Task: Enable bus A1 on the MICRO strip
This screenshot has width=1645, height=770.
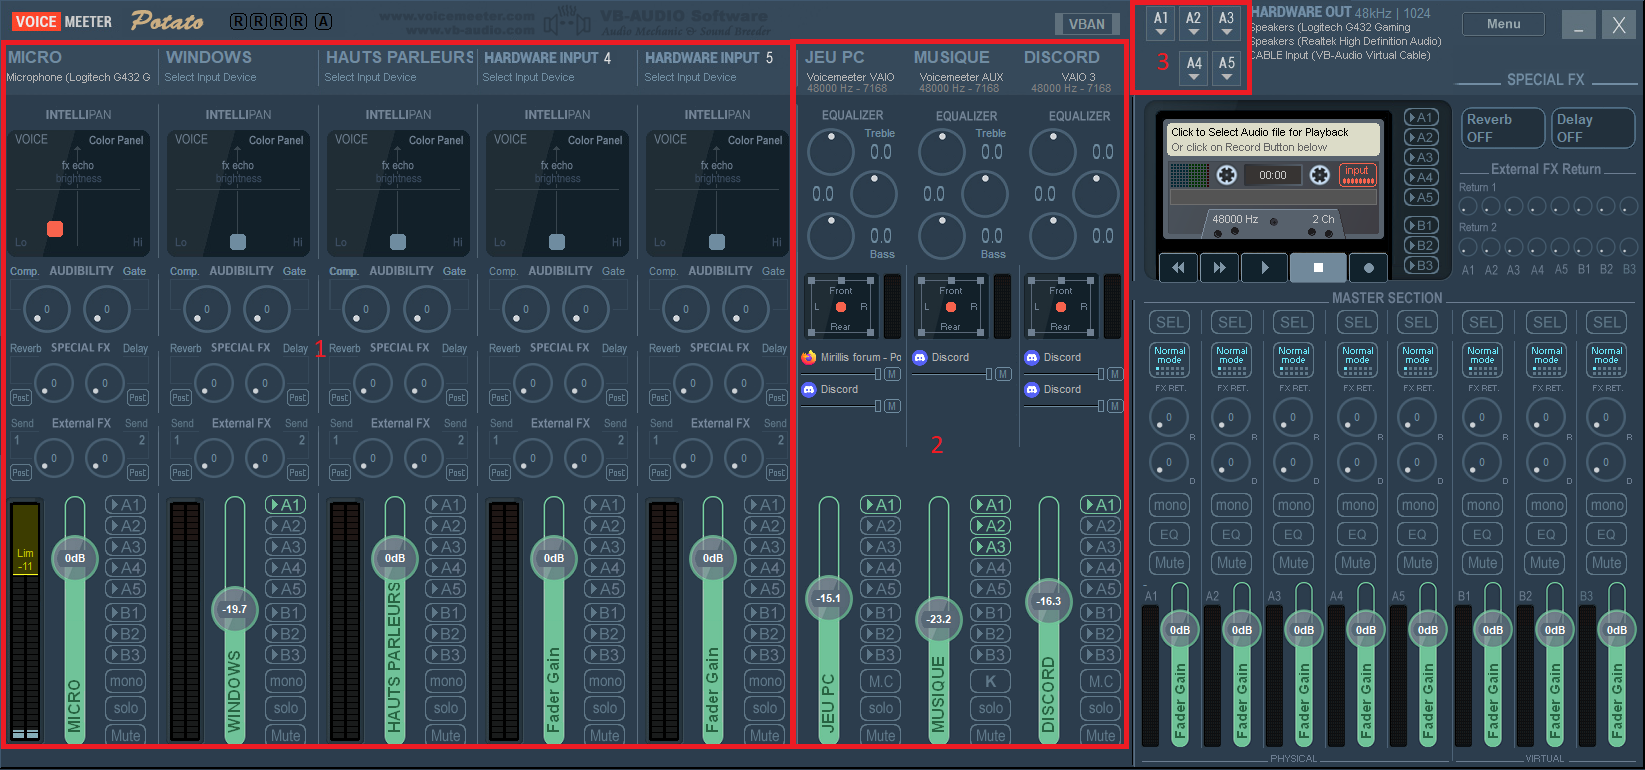Action: pyautogui.click(x=126, y=505)
